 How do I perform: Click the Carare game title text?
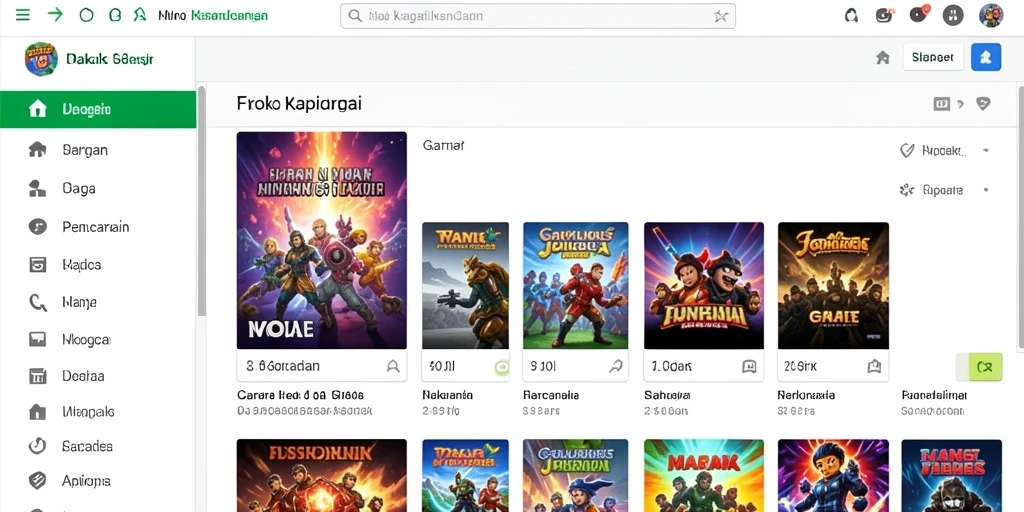pos(300,395)
